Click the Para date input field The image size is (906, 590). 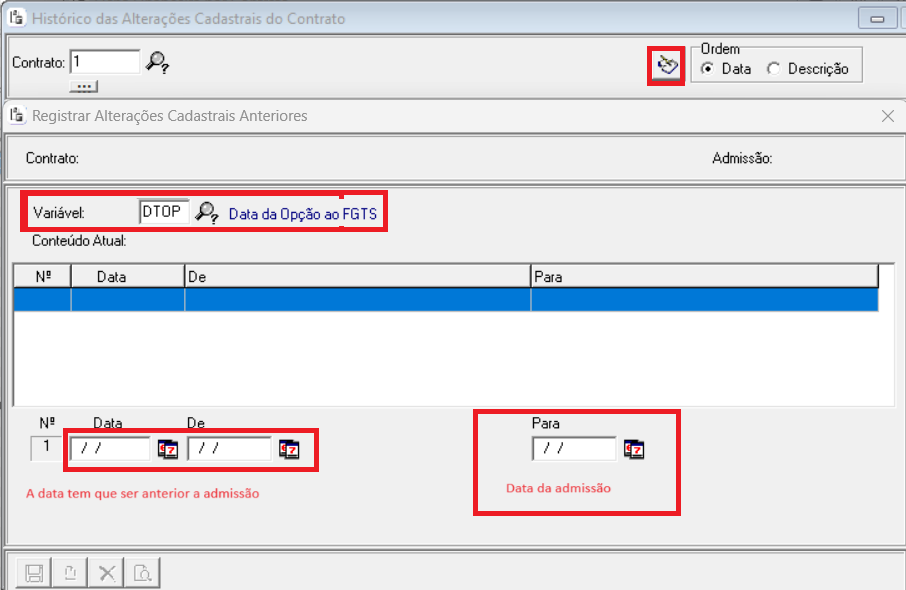click(x=574, y=449)
